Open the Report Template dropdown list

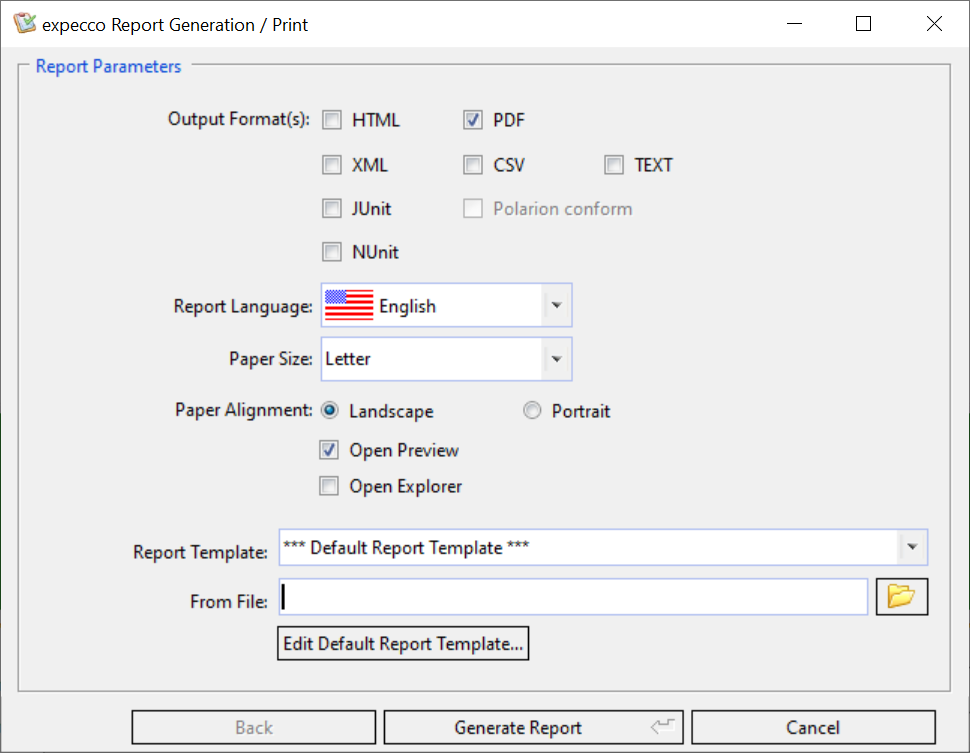pyautogui.click(x=912, y=548)
